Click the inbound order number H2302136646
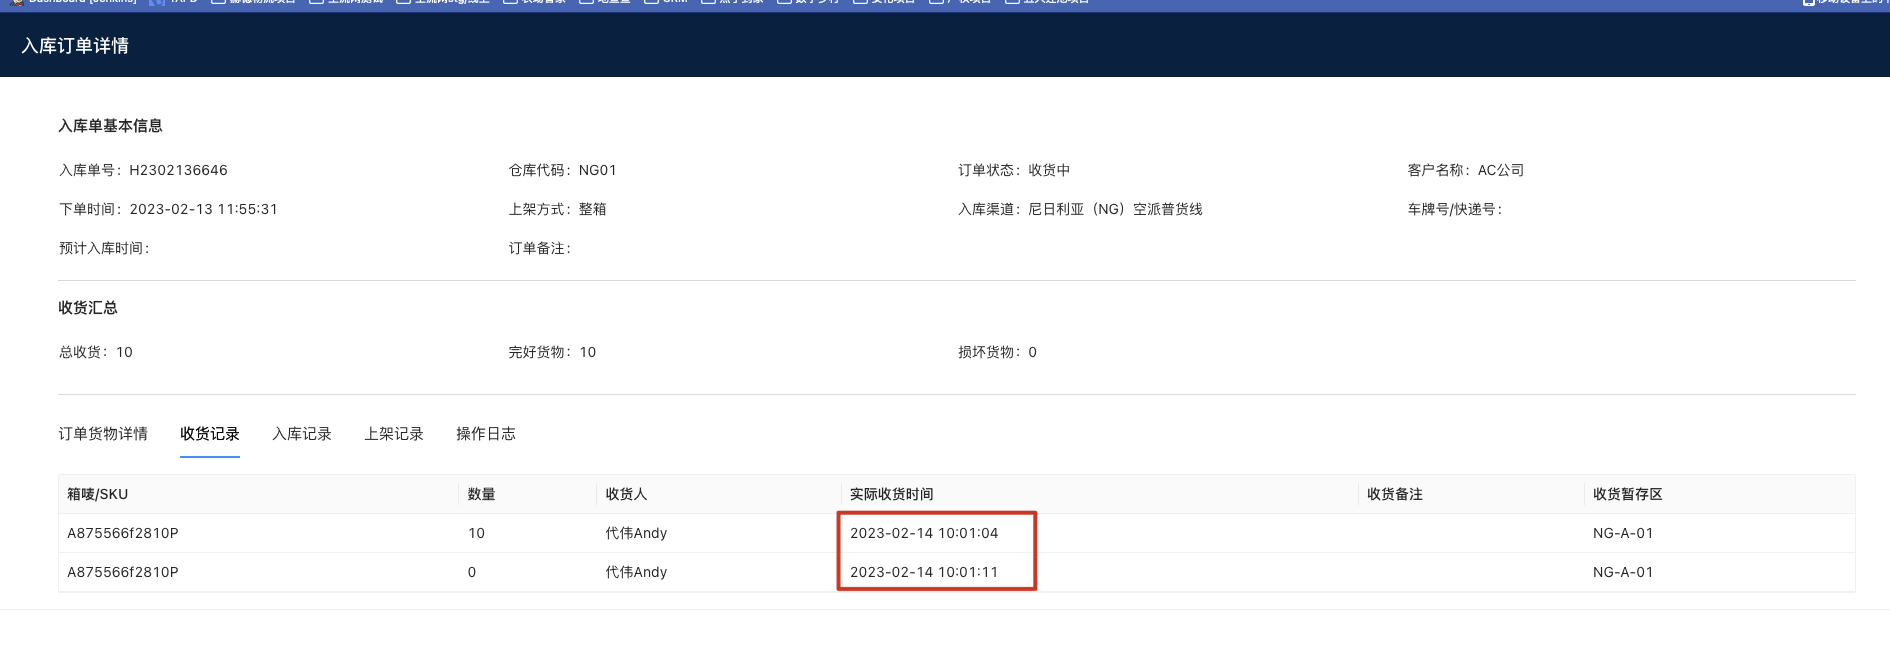The width and height of the screenshot is (1890, 668). point(178,170)
